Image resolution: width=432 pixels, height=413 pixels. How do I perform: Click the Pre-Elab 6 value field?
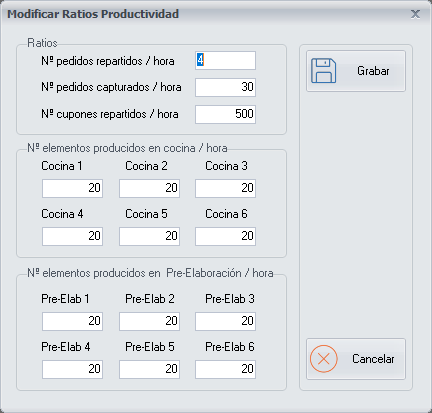pos(225,369)
